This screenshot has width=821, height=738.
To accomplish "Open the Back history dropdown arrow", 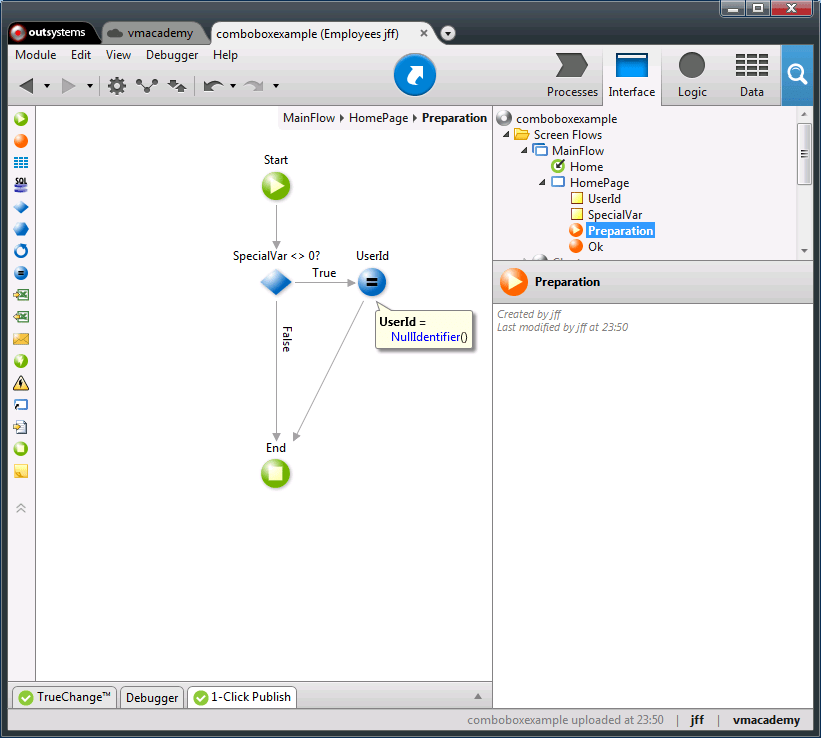I will tap(47, 86).
